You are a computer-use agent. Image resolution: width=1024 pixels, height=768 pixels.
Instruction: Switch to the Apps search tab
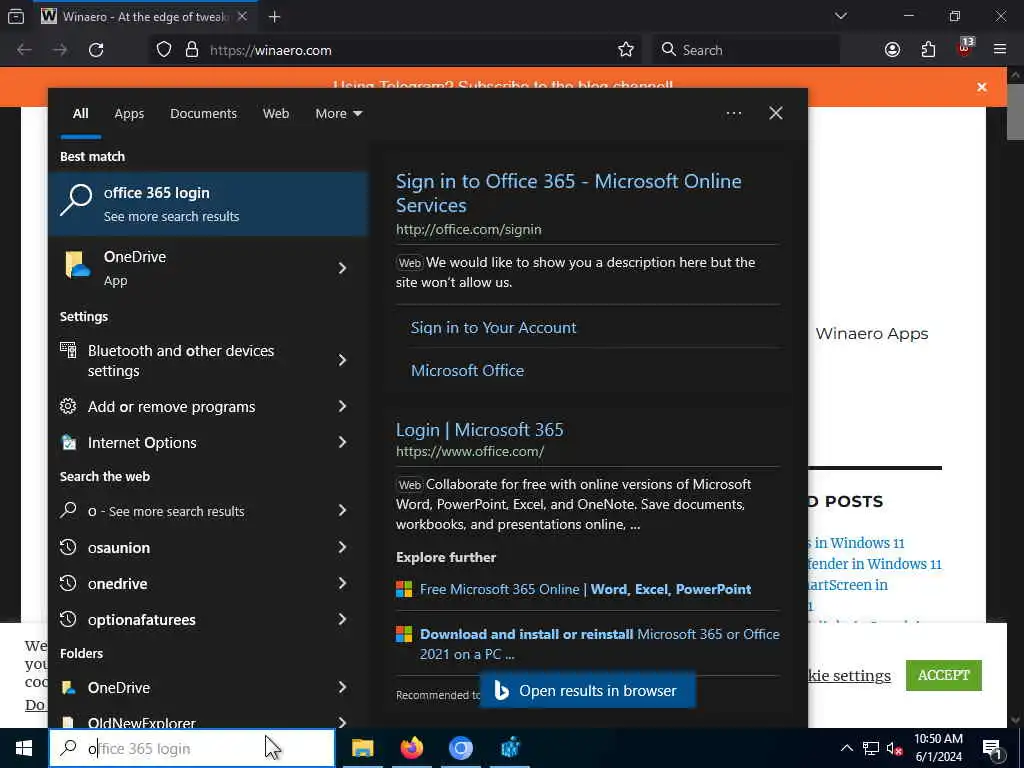click(129, 114)
